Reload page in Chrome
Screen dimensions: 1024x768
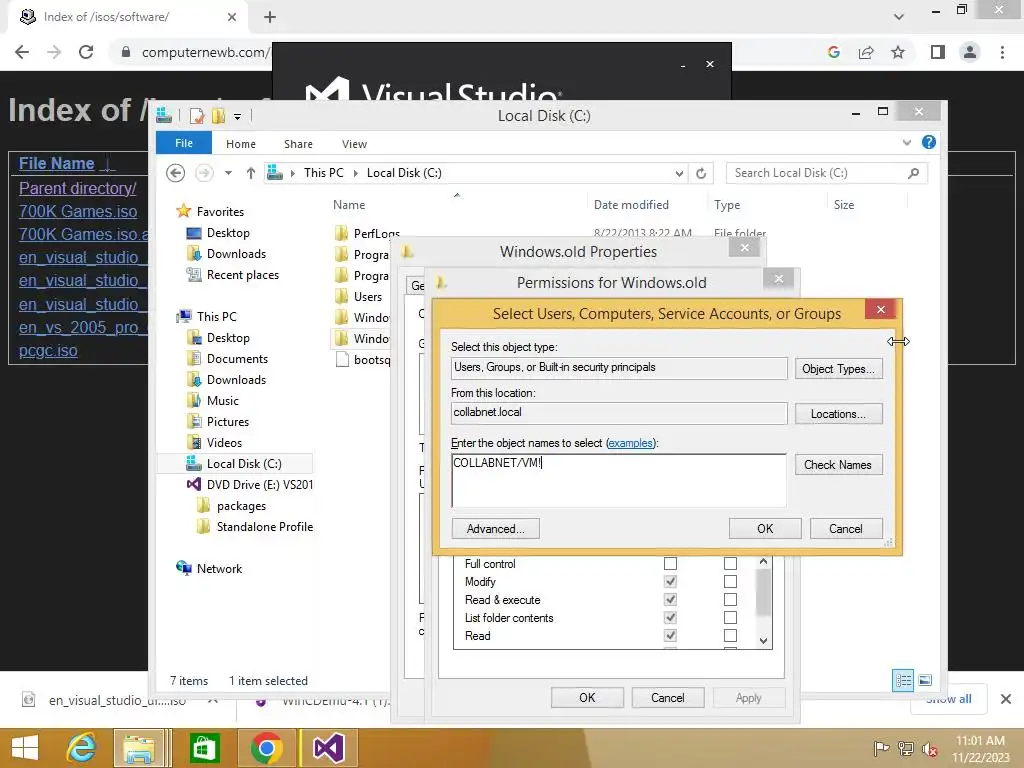pos(86,52)
